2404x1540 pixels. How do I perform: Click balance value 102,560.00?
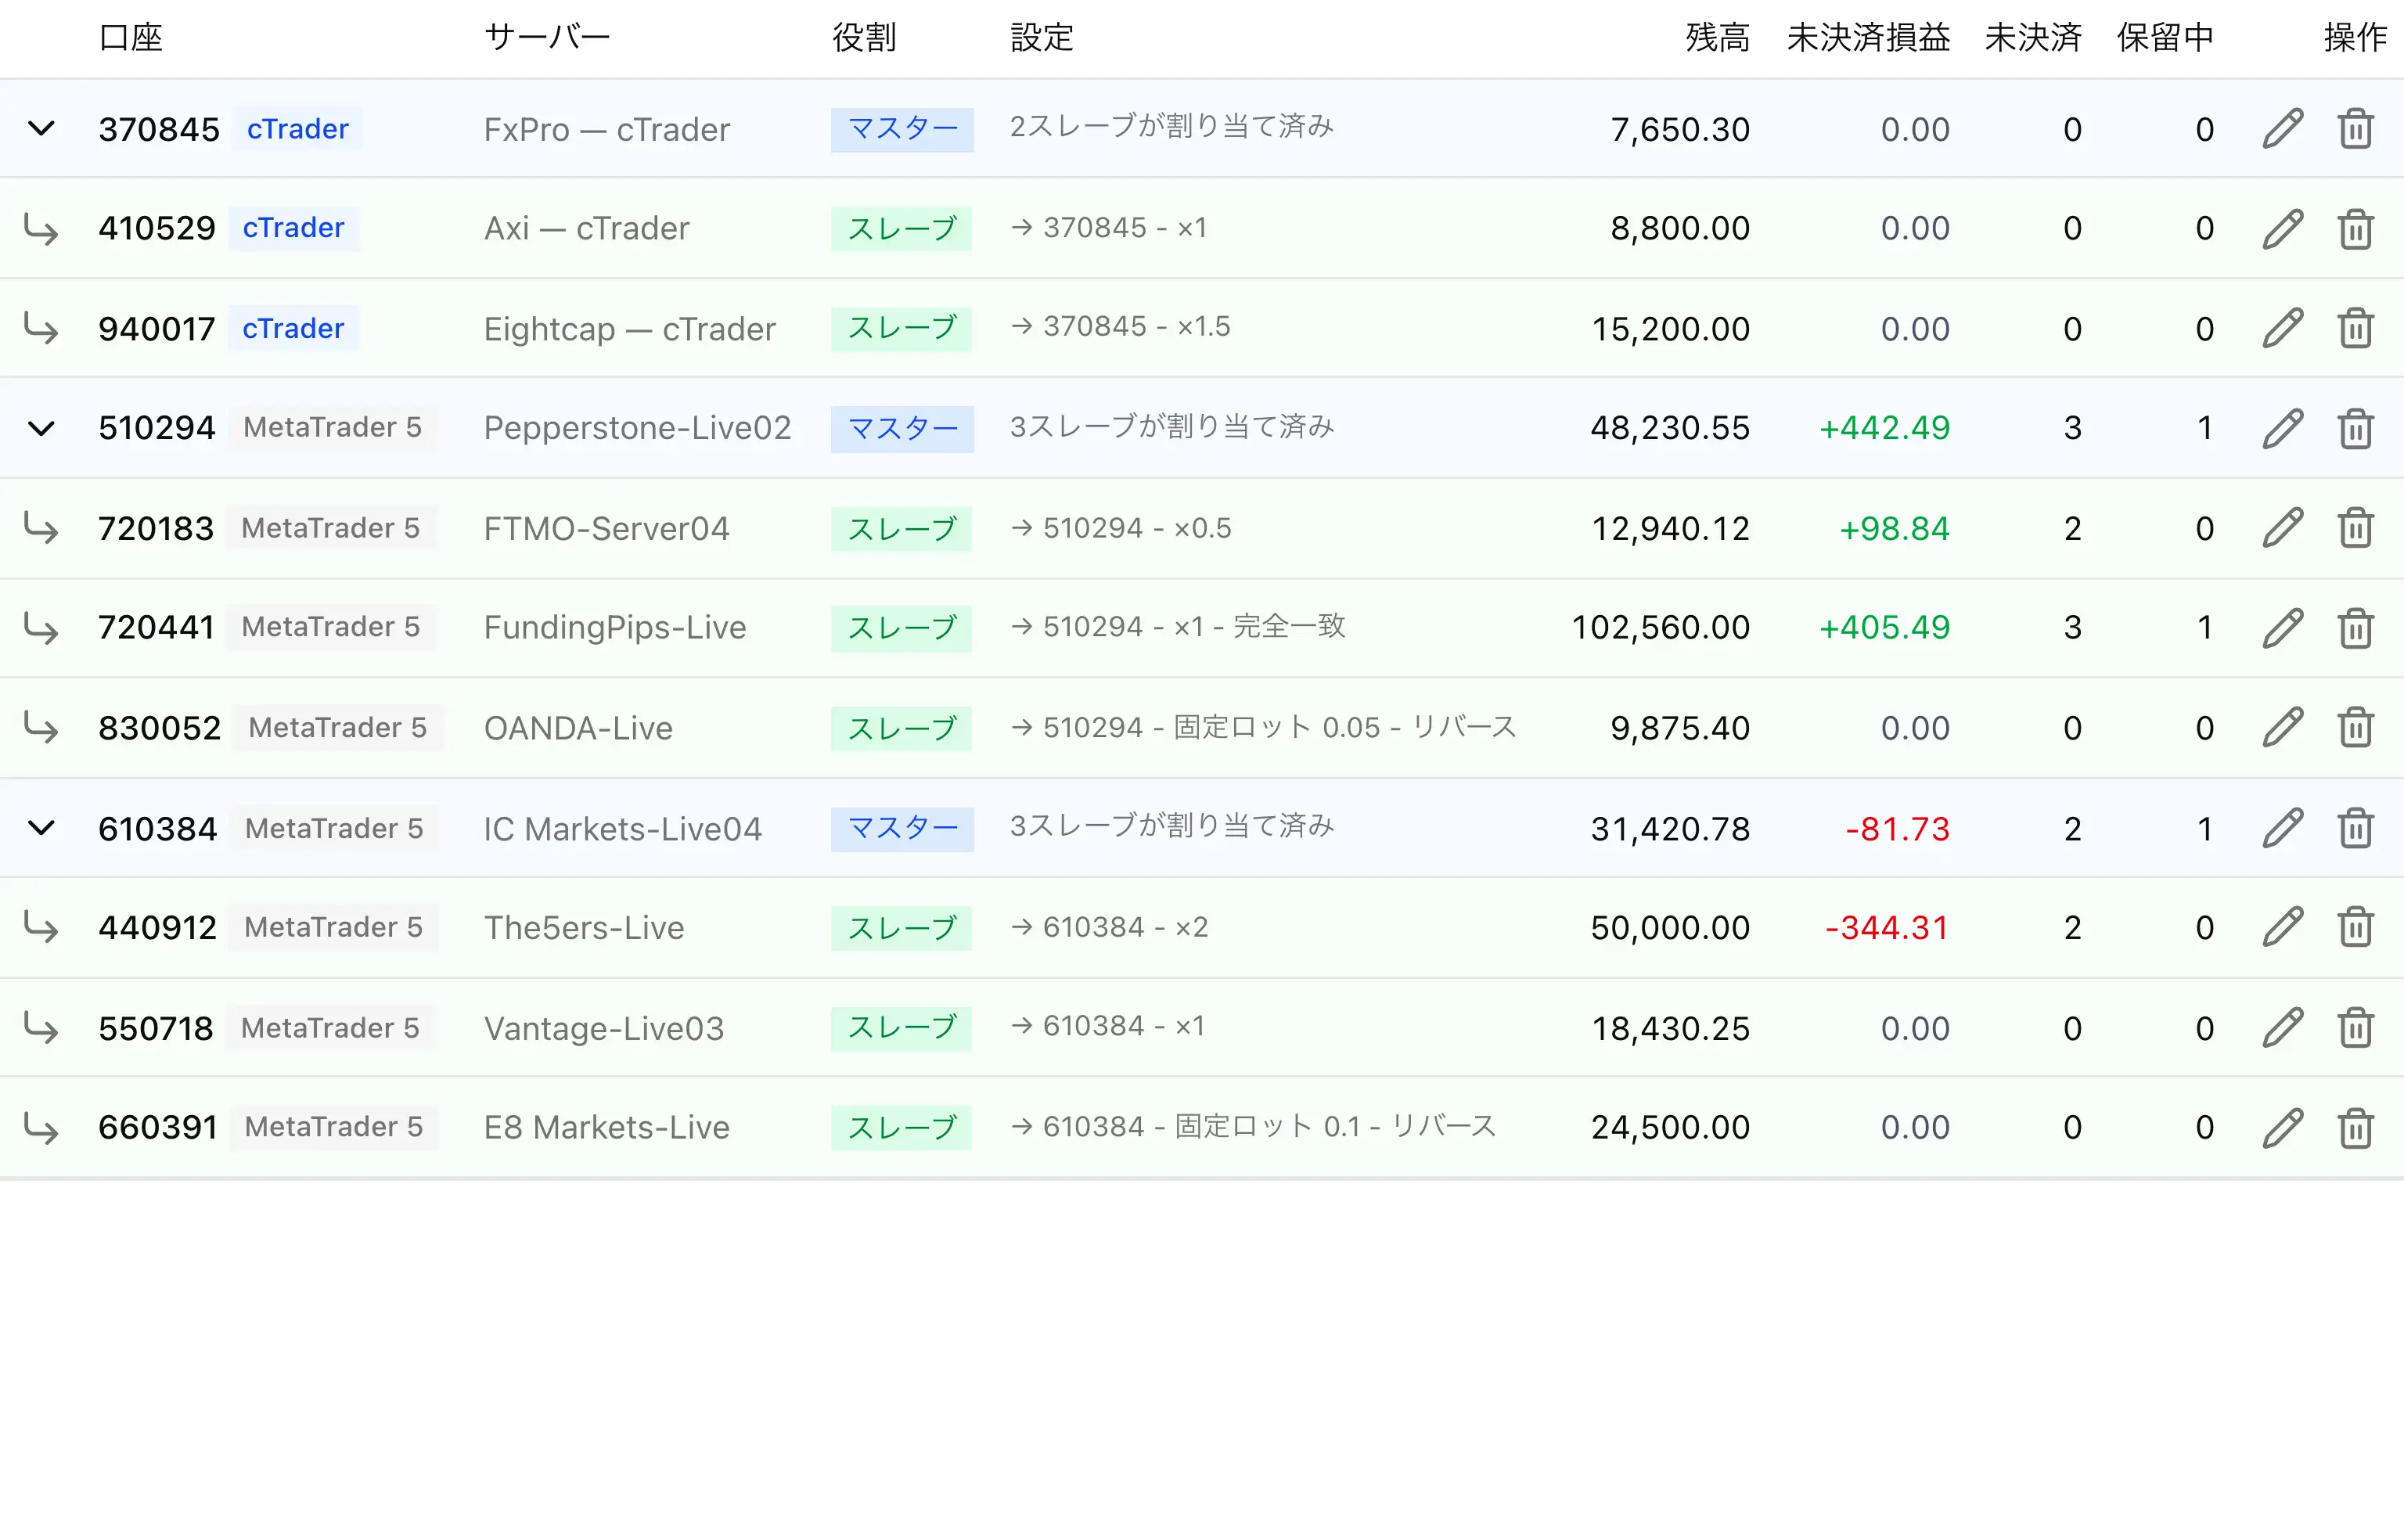[1660, 627]
